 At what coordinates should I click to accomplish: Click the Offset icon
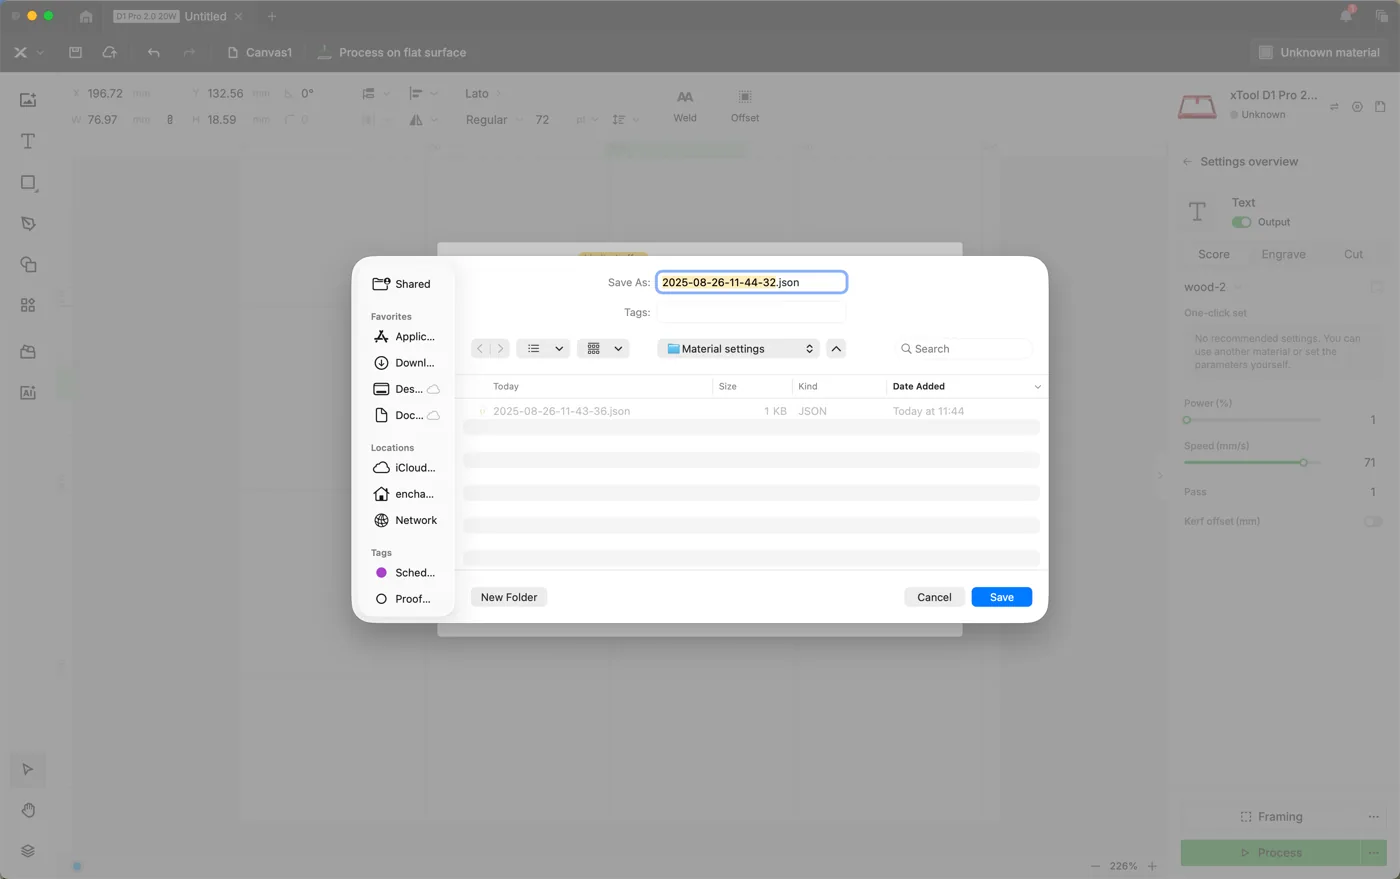(x=745, y=97)
